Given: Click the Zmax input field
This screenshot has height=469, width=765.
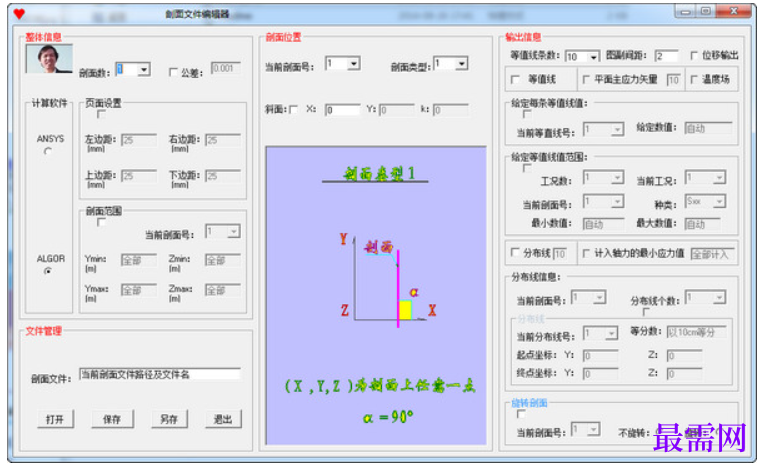Looking at the screenshot, I should point(223,290).
